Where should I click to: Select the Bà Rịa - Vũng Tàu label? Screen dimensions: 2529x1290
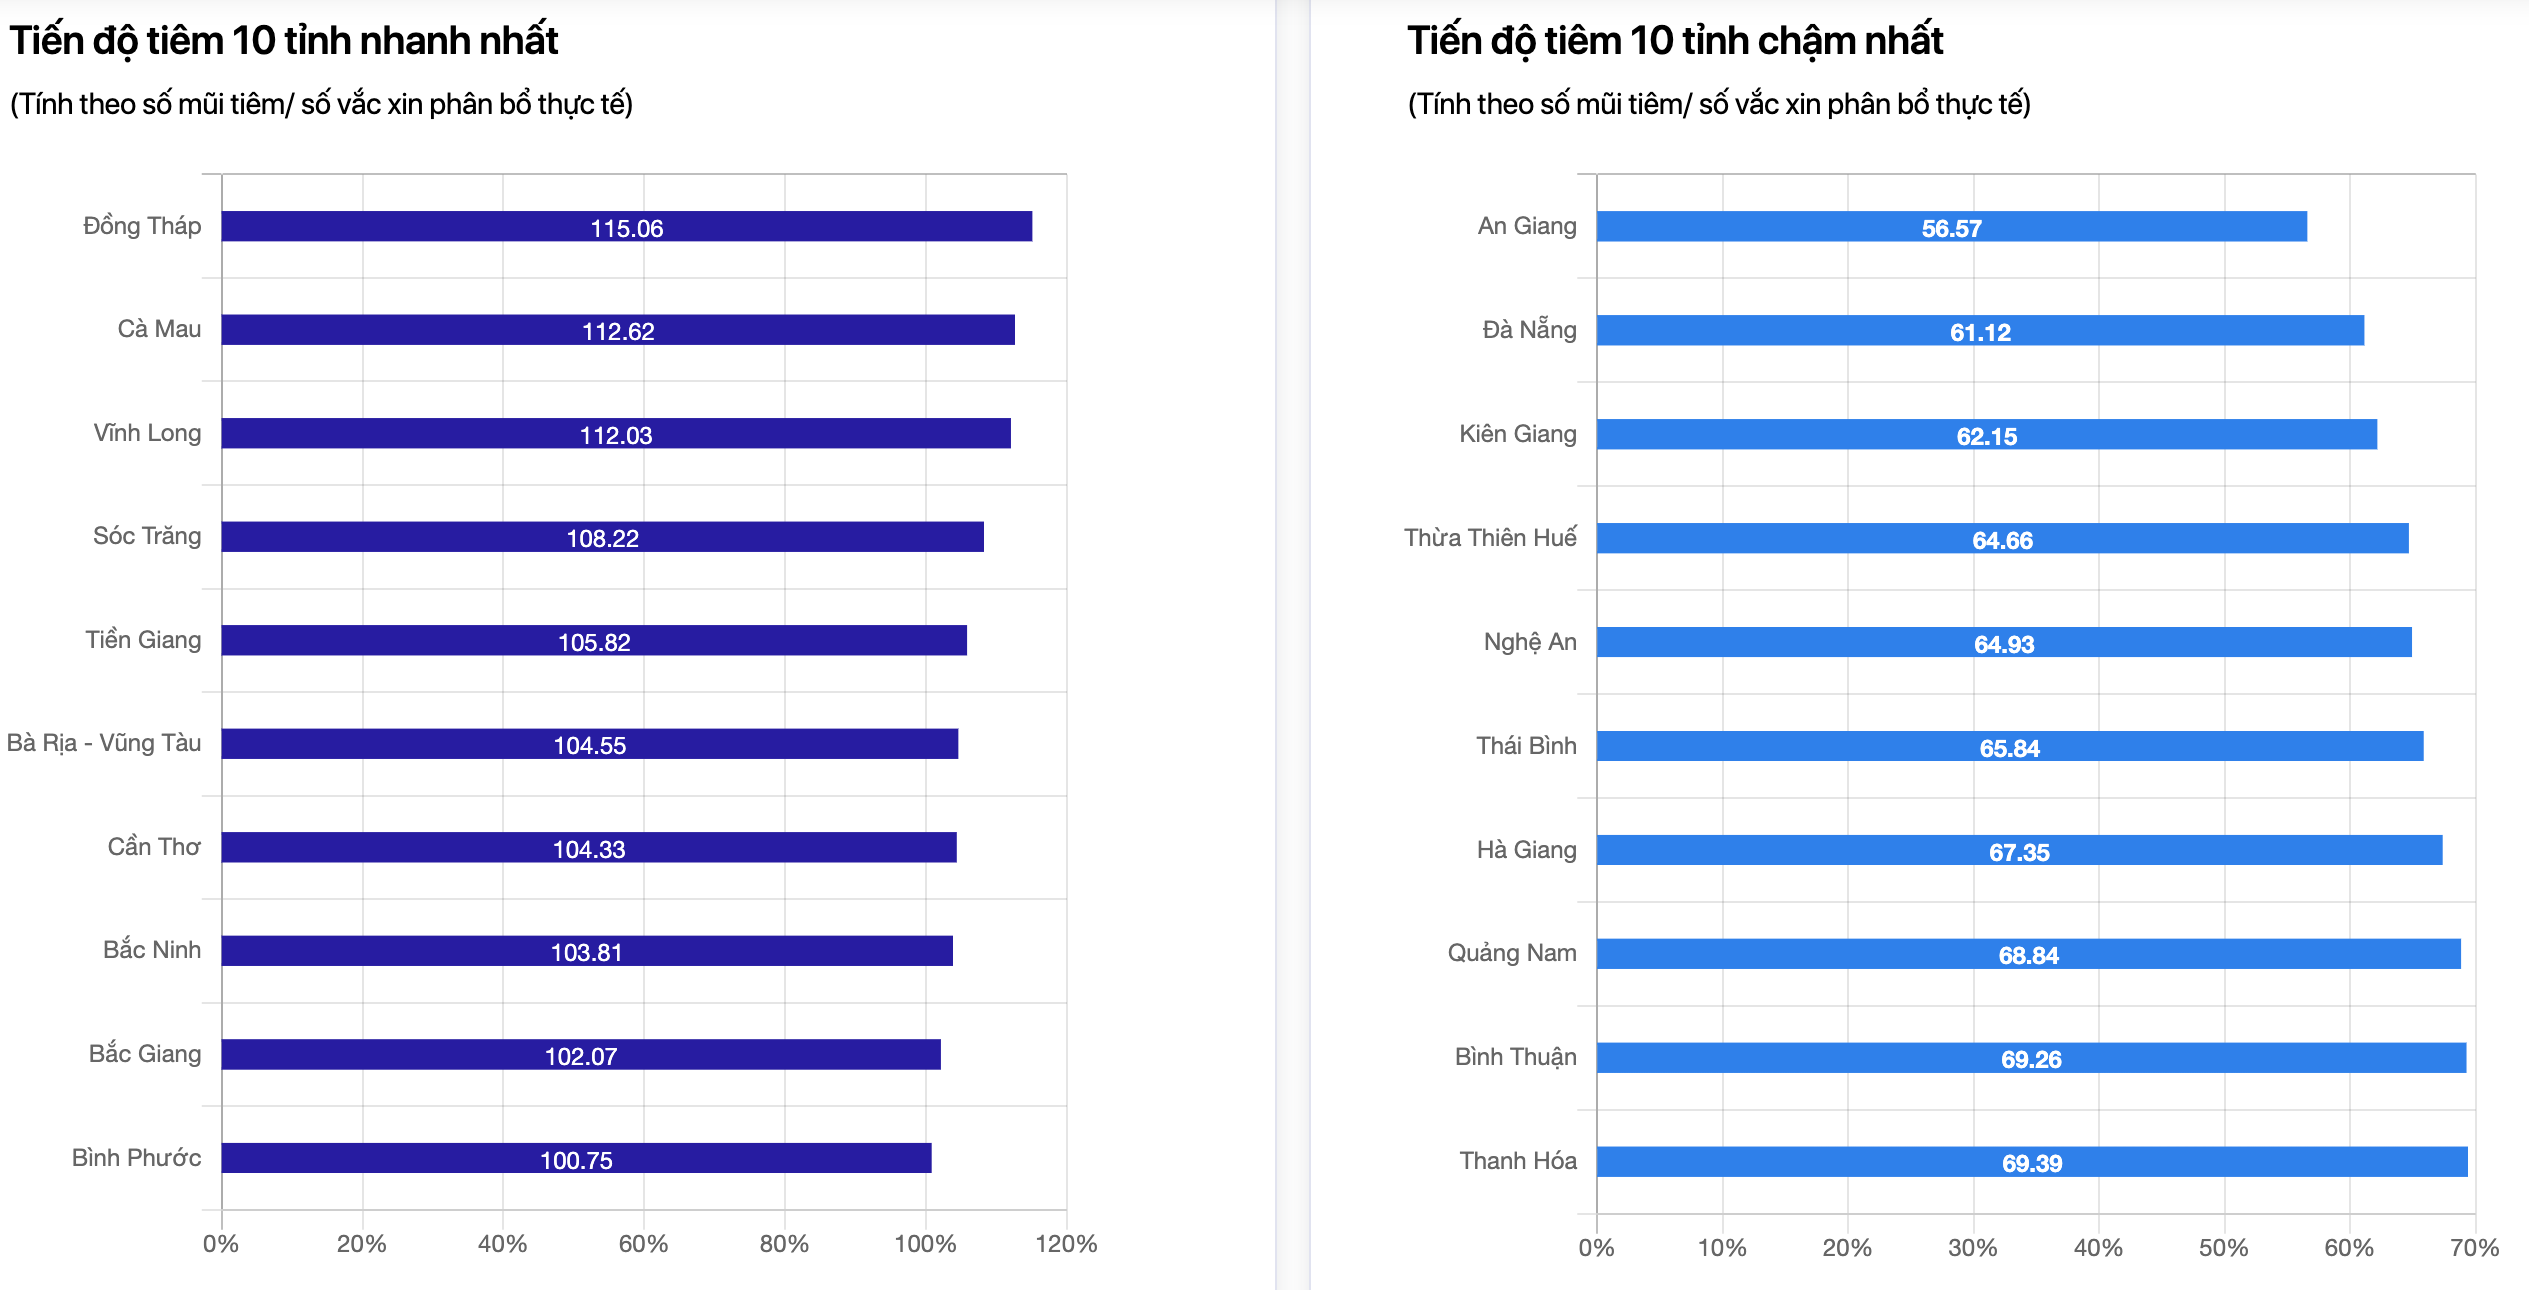104,743
